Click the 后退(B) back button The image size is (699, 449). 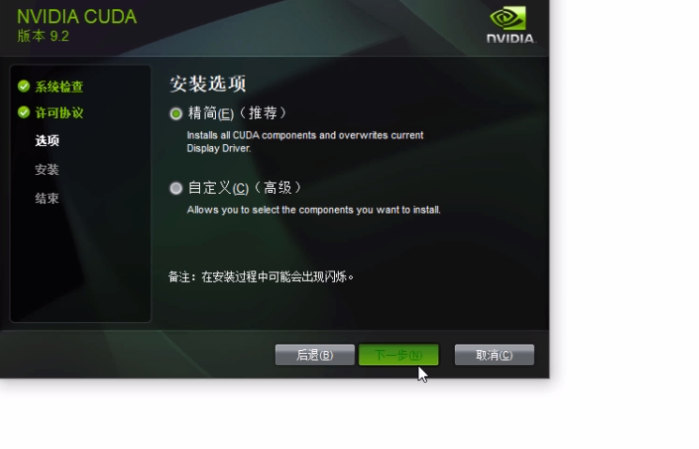tap(315, 355)
